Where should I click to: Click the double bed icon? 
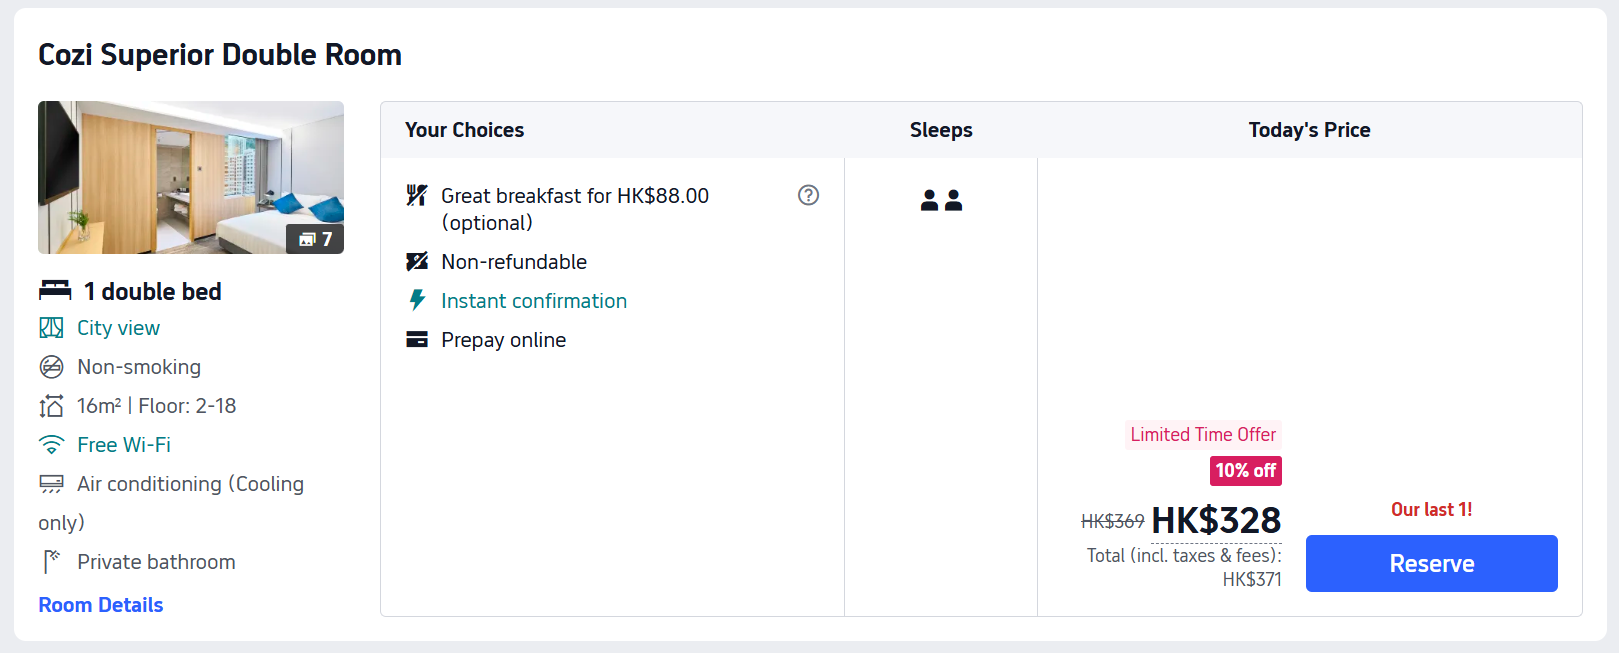coord(55,291)
